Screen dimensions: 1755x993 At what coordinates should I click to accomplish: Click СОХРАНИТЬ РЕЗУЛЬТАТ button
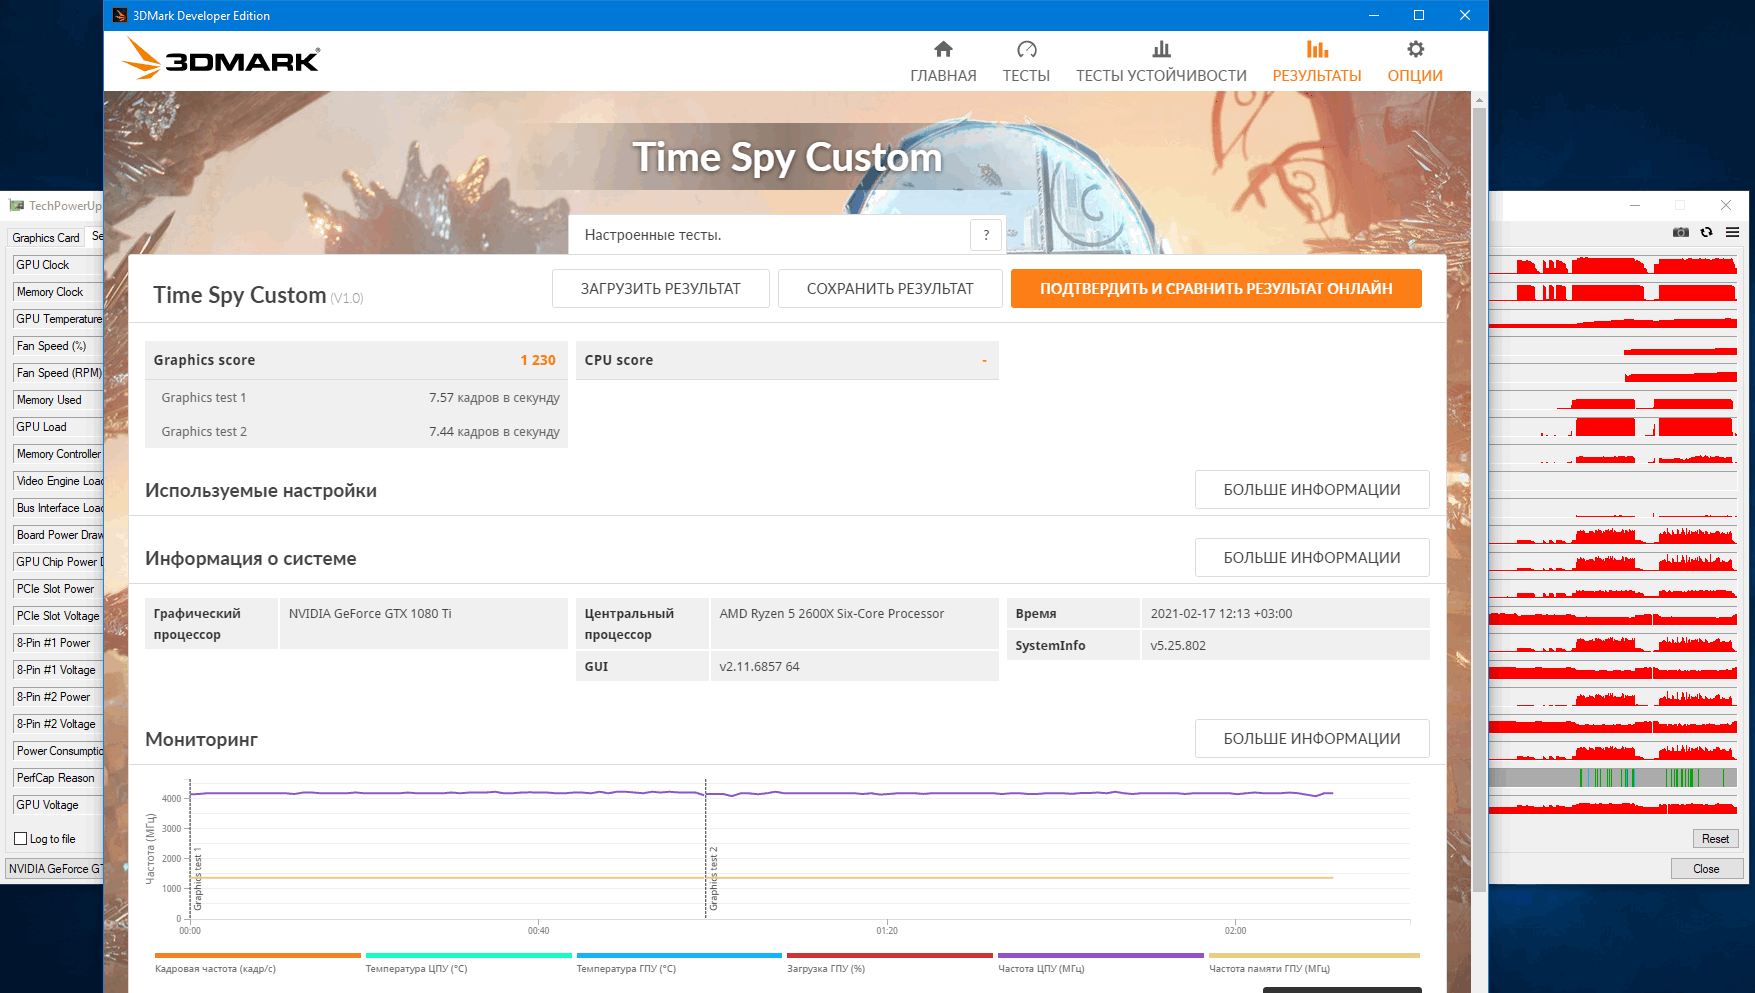(890, 288)
